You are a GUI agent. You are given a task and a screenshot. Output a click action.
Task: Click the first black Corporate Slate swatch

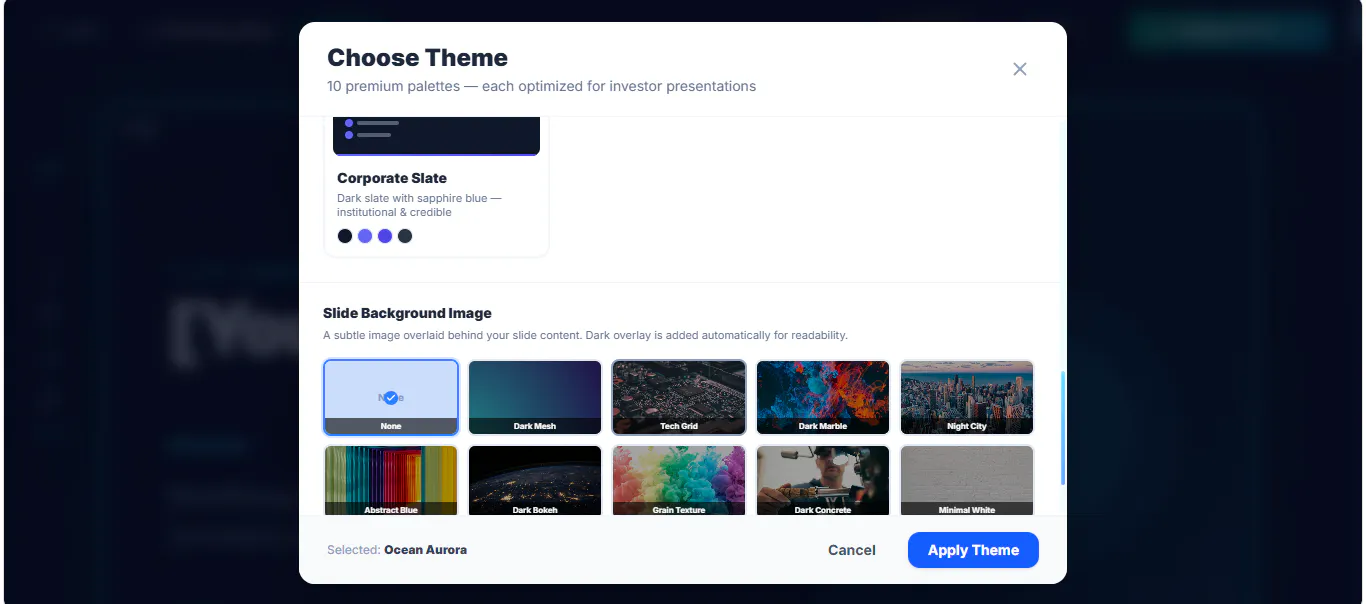[345, 236]
